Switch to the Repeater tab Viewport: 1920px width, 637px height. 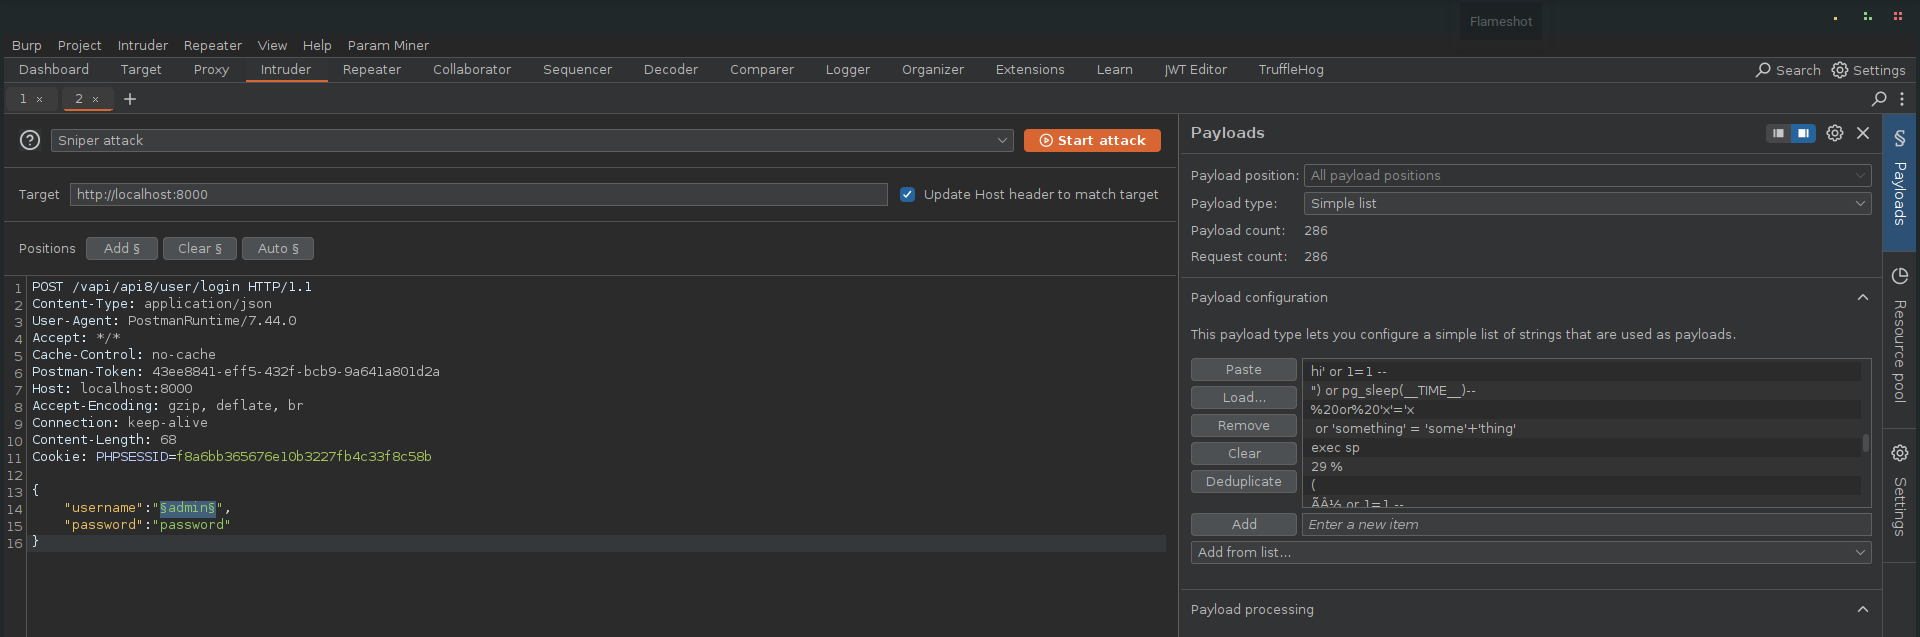372,70
